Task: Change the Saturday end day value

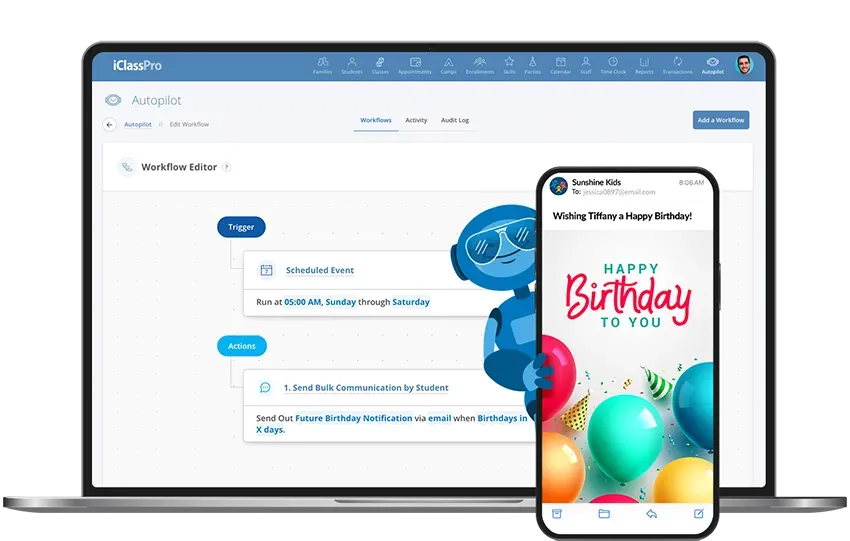Action: pos(411,302)
